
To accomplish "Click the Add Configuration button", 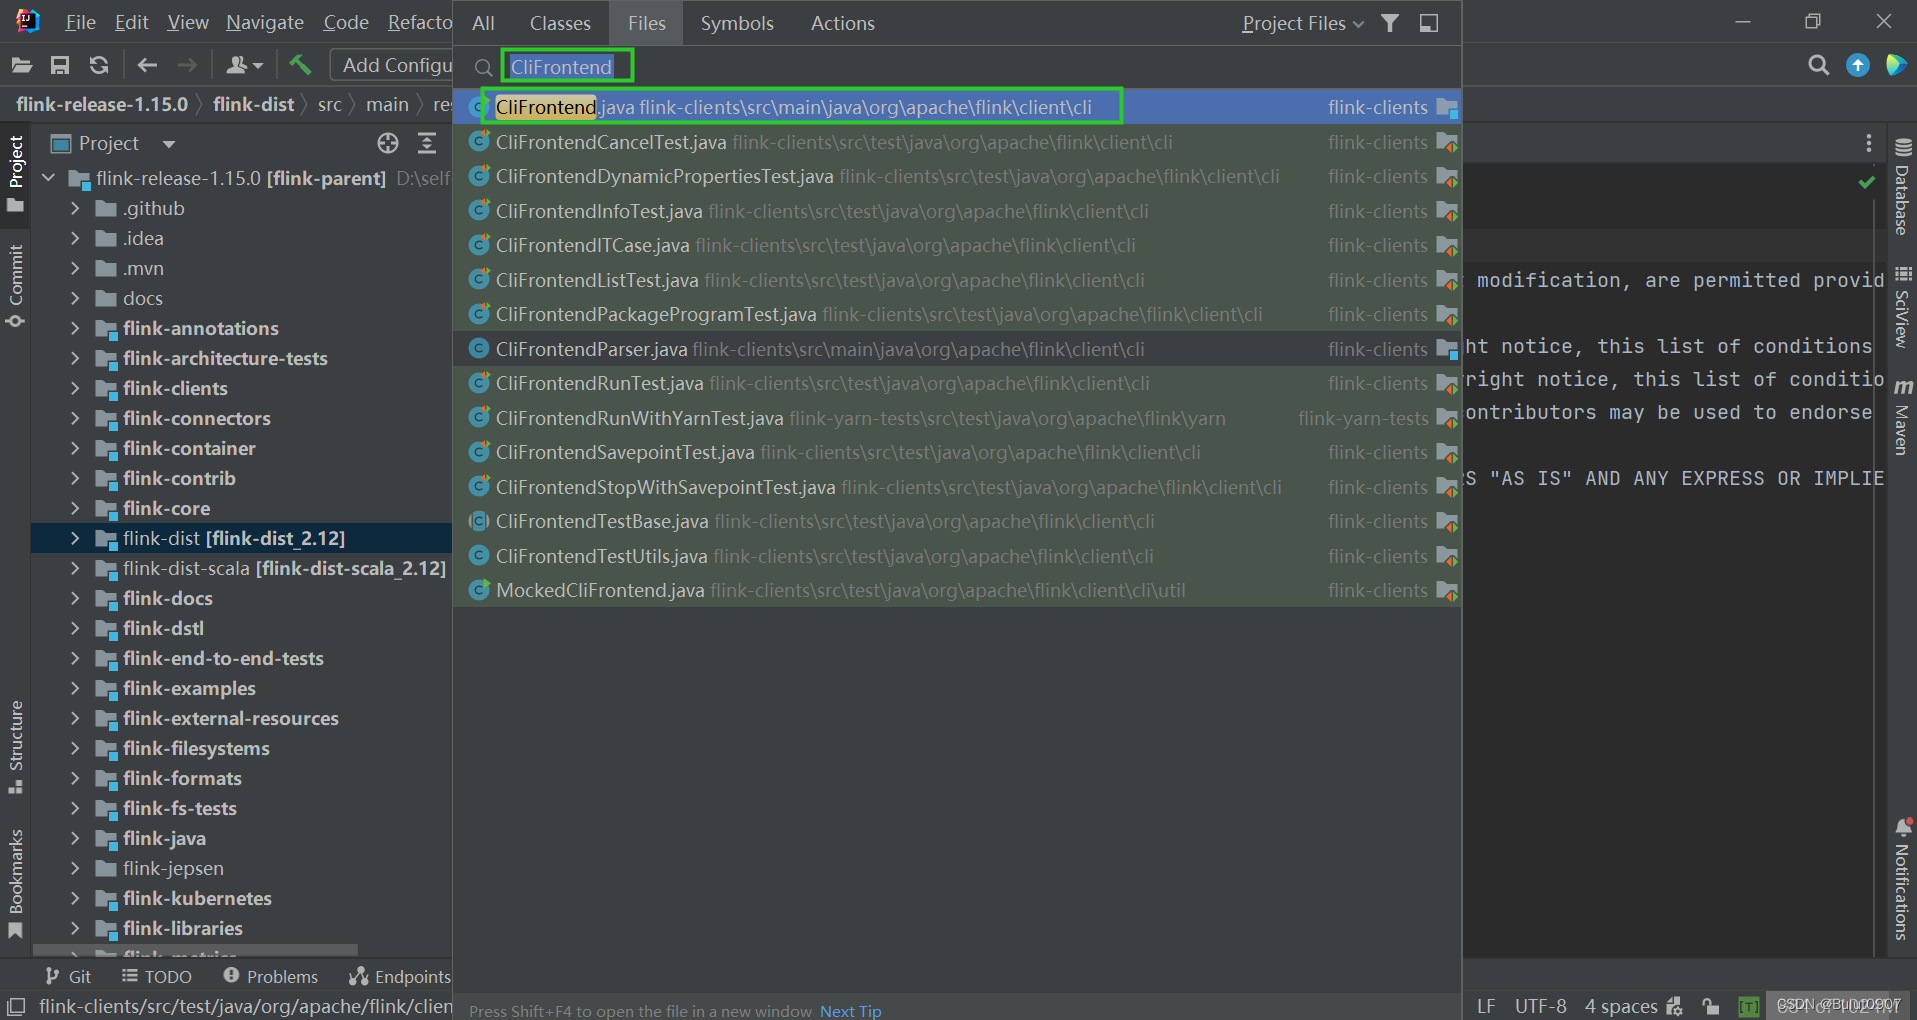I will pos(392,65).
